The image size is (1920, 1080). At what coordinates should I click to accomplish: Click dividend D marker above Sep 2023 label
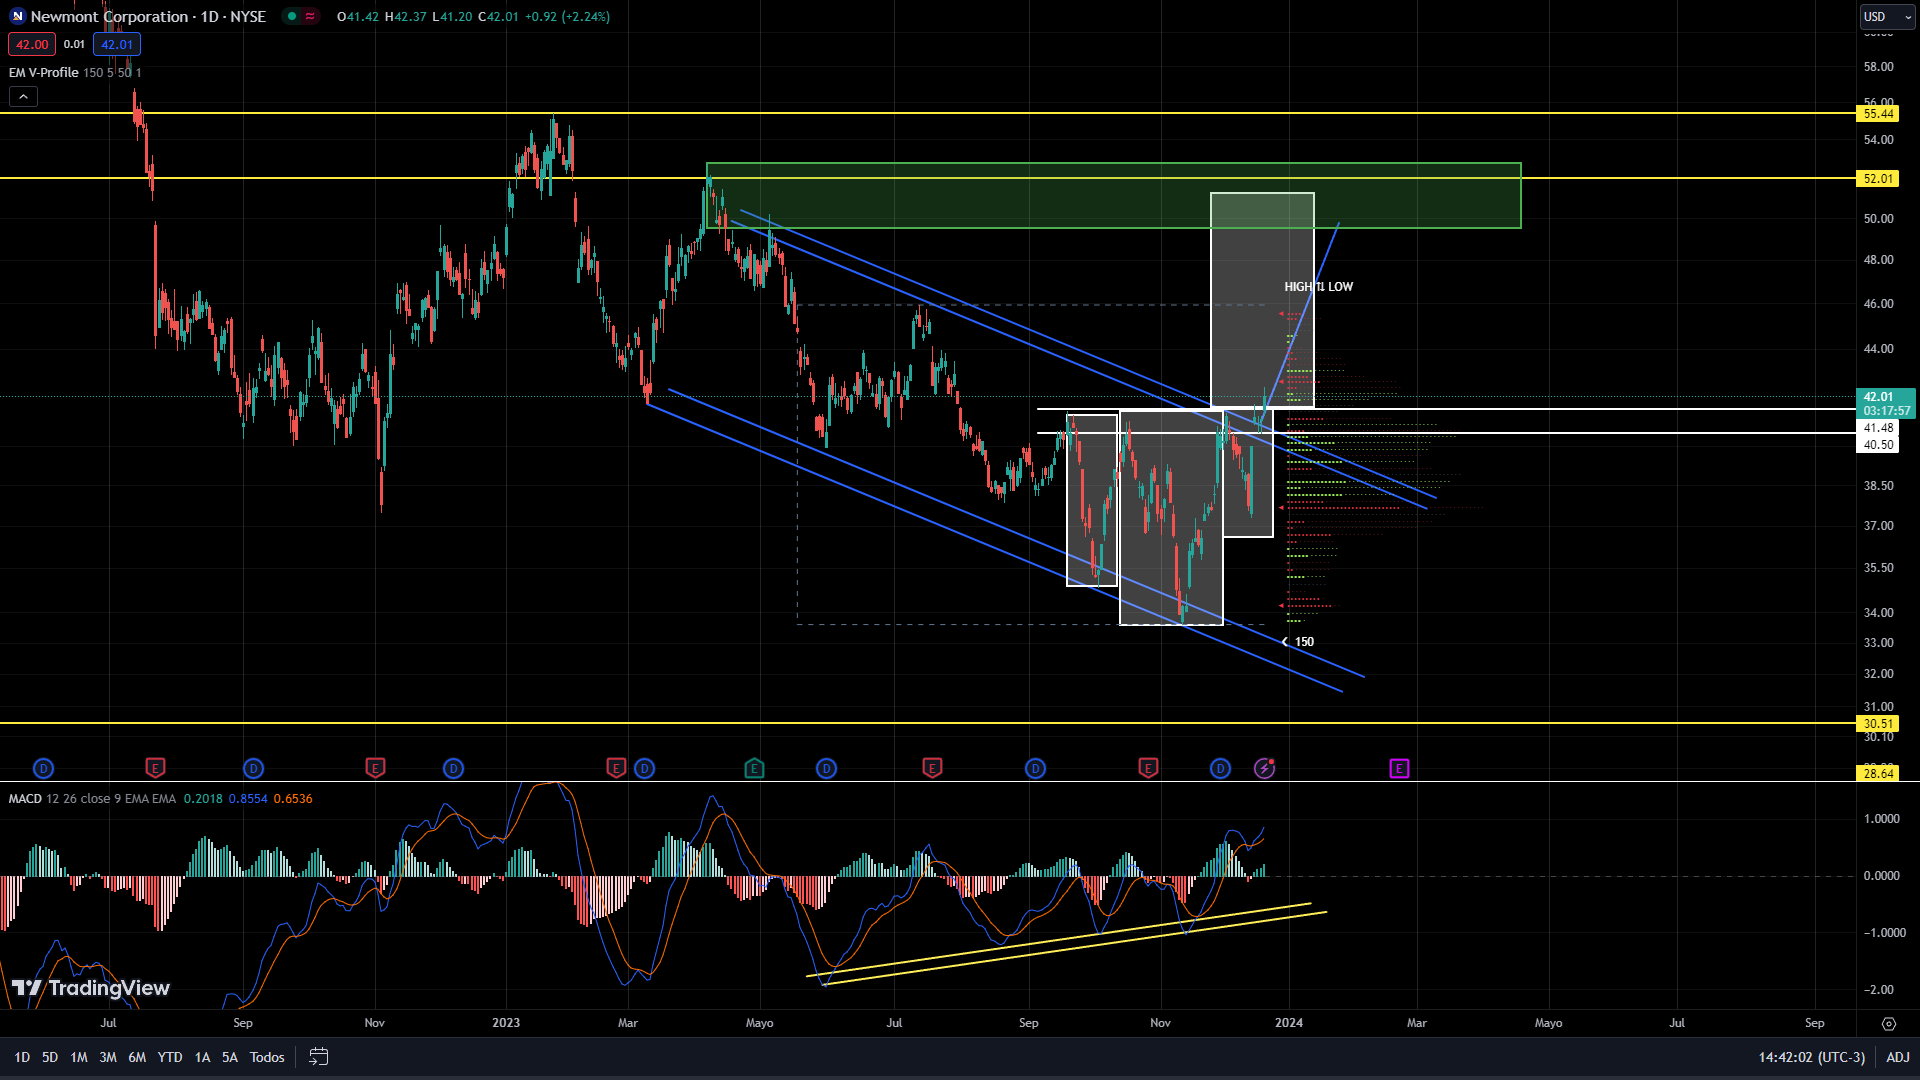coord(1035,768)
